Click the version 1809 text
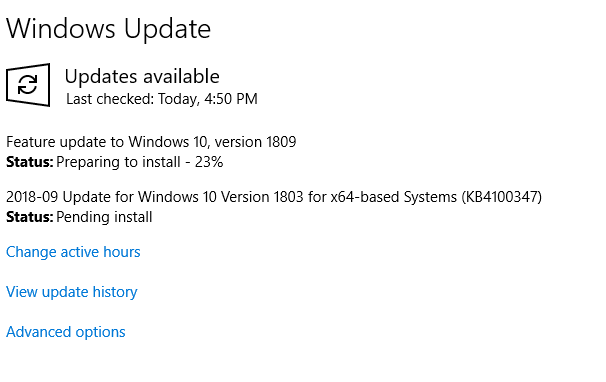The image size is (606, 382). tap(255, 142)
